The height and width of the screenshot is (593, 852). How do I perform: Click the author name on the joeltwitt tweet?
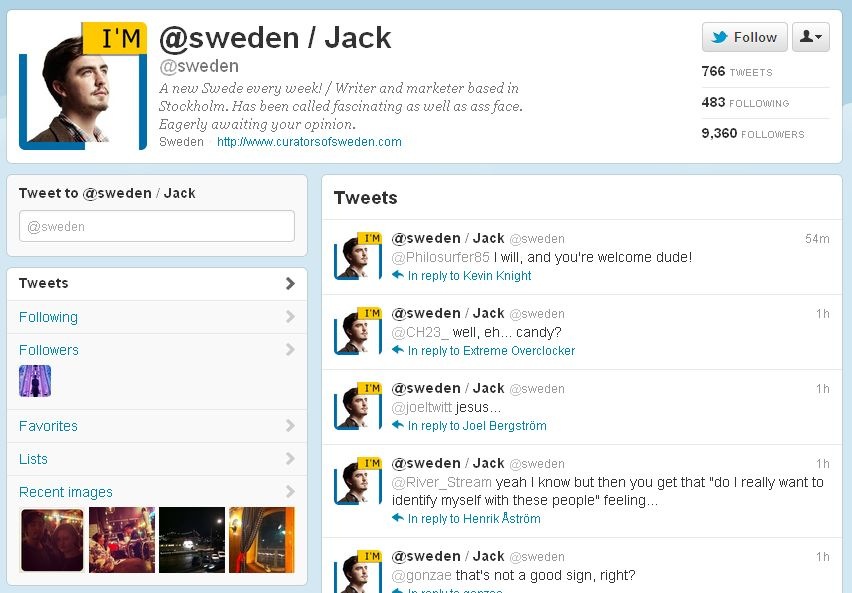pos(448,388)
